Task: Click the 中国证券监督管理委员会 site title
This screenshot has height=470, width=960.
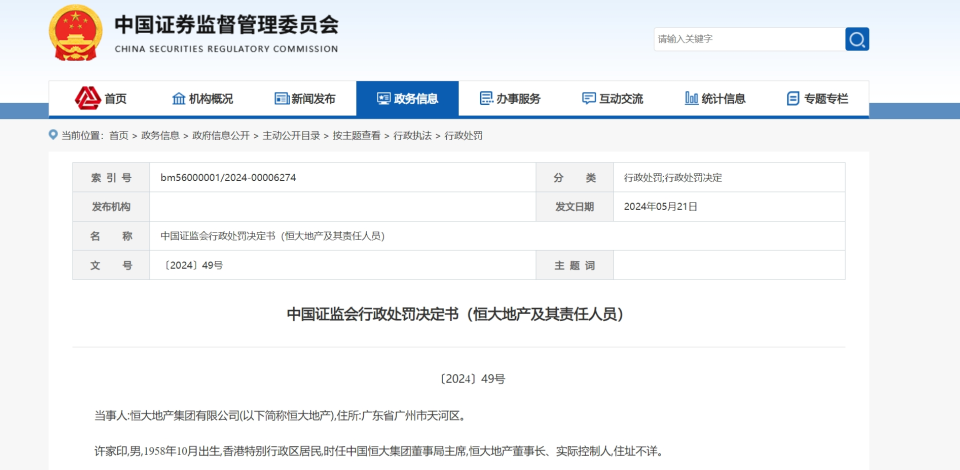Action: coord(227,25)
